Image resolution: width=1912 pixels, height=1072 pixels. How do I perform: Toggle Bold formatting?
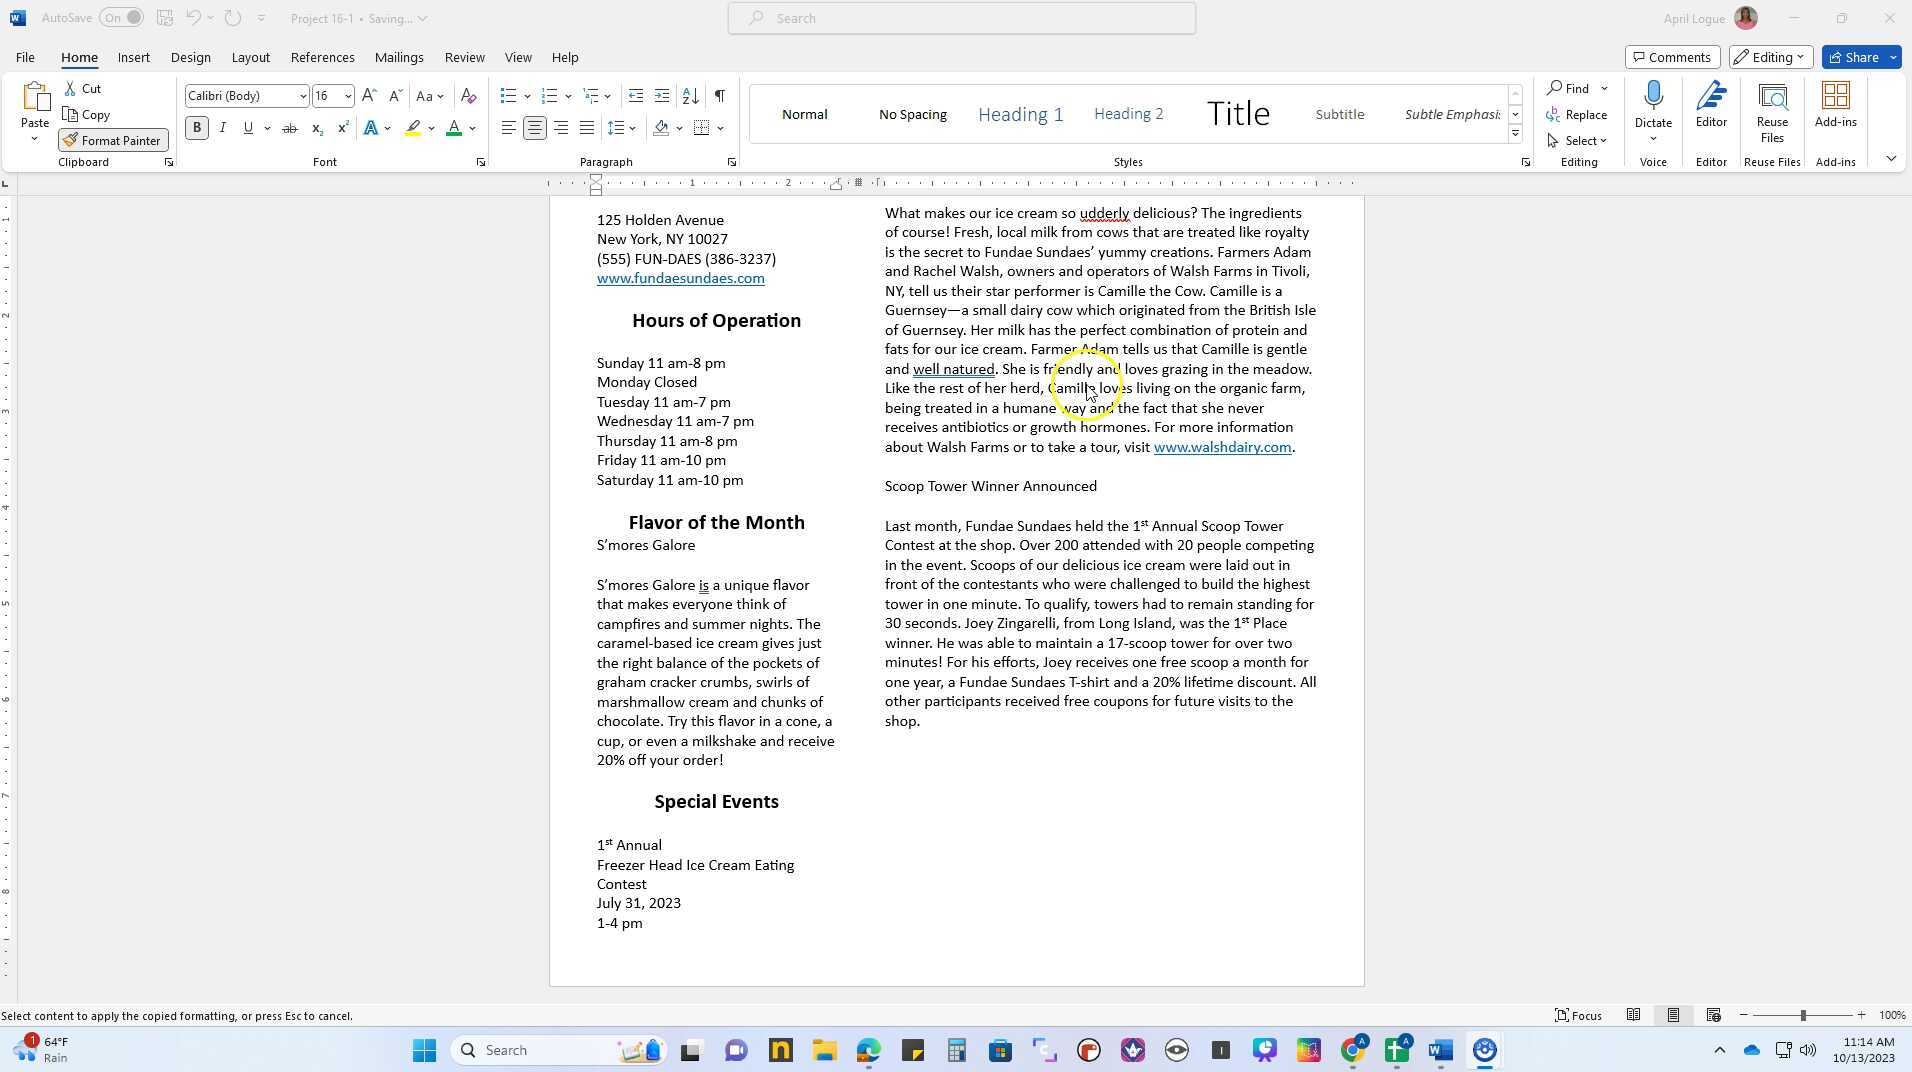point(197,128)
